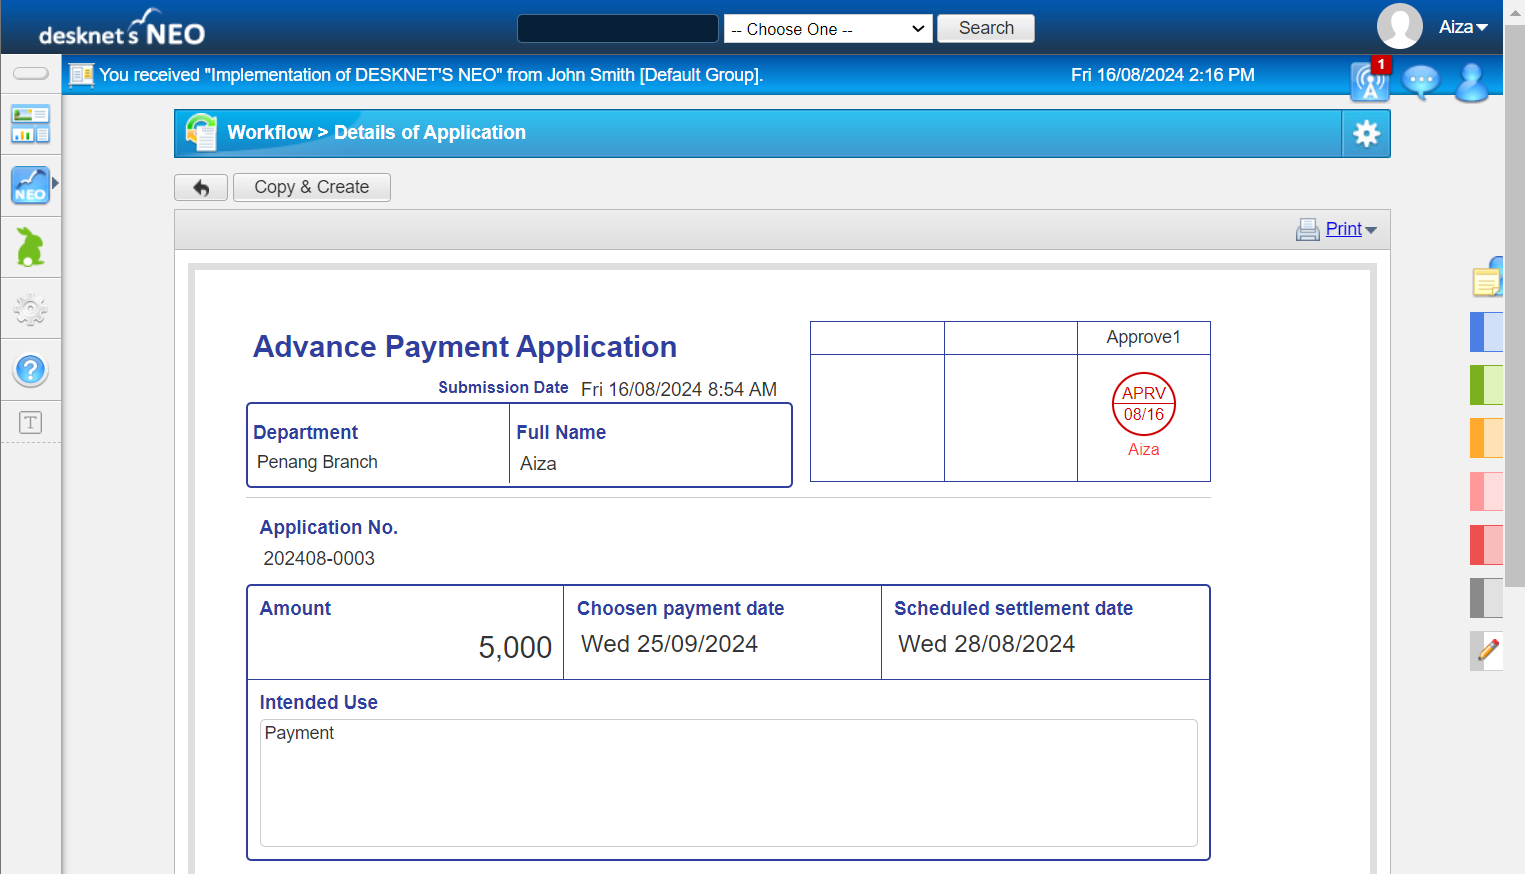Image resolution: width=1525 pixels, height=874 pixels.
Task: Expand the Aiza user account menu
Action: point(1463,28)
